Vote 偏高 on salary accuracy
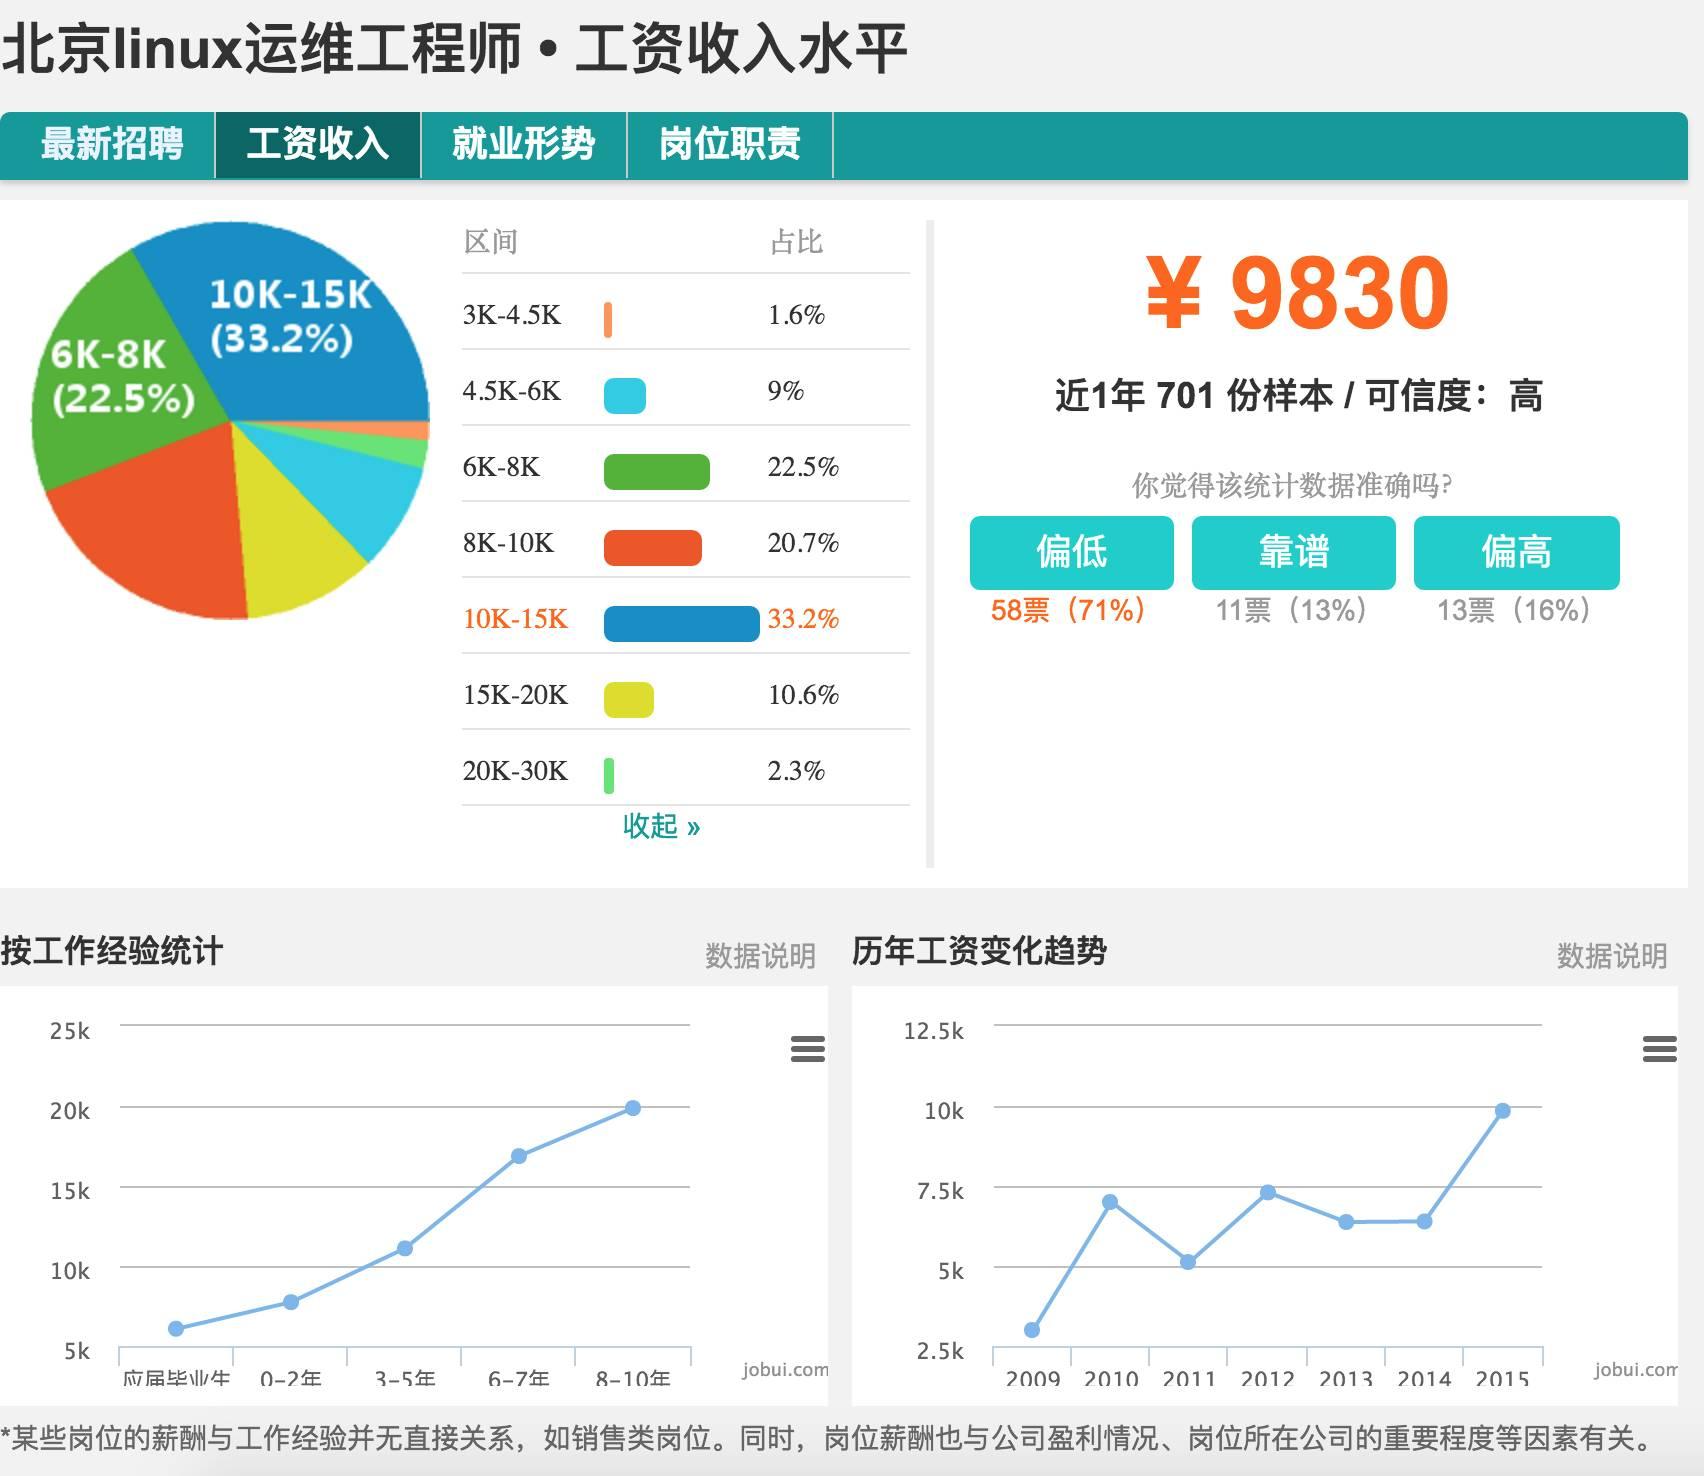 tap(1516, 552)
